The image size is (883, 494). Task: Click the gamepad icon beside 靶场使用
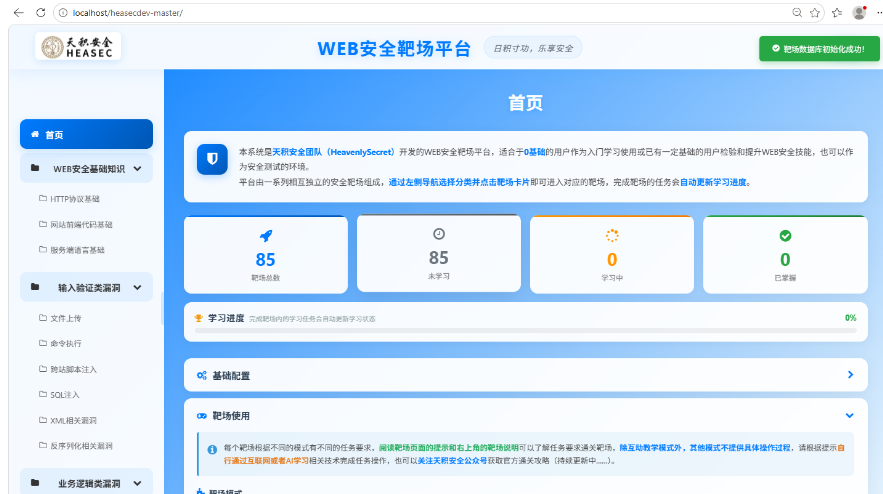click(202, 416)
